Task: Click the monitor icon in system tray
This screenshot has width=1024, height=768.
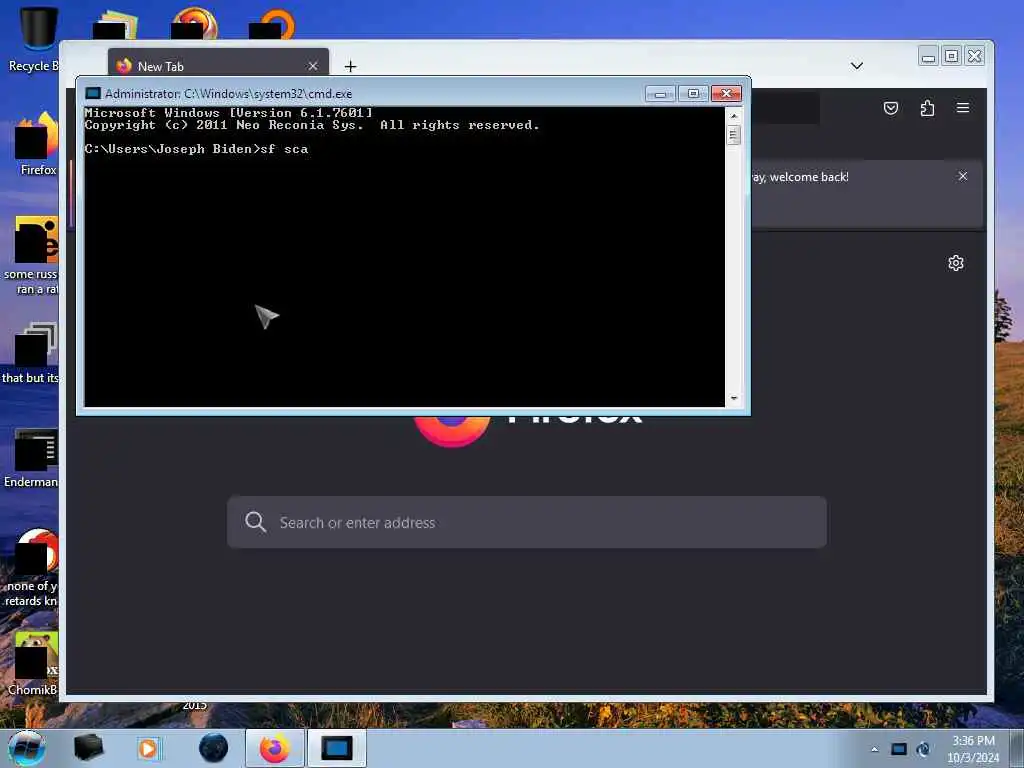Action: pos(899,749)
